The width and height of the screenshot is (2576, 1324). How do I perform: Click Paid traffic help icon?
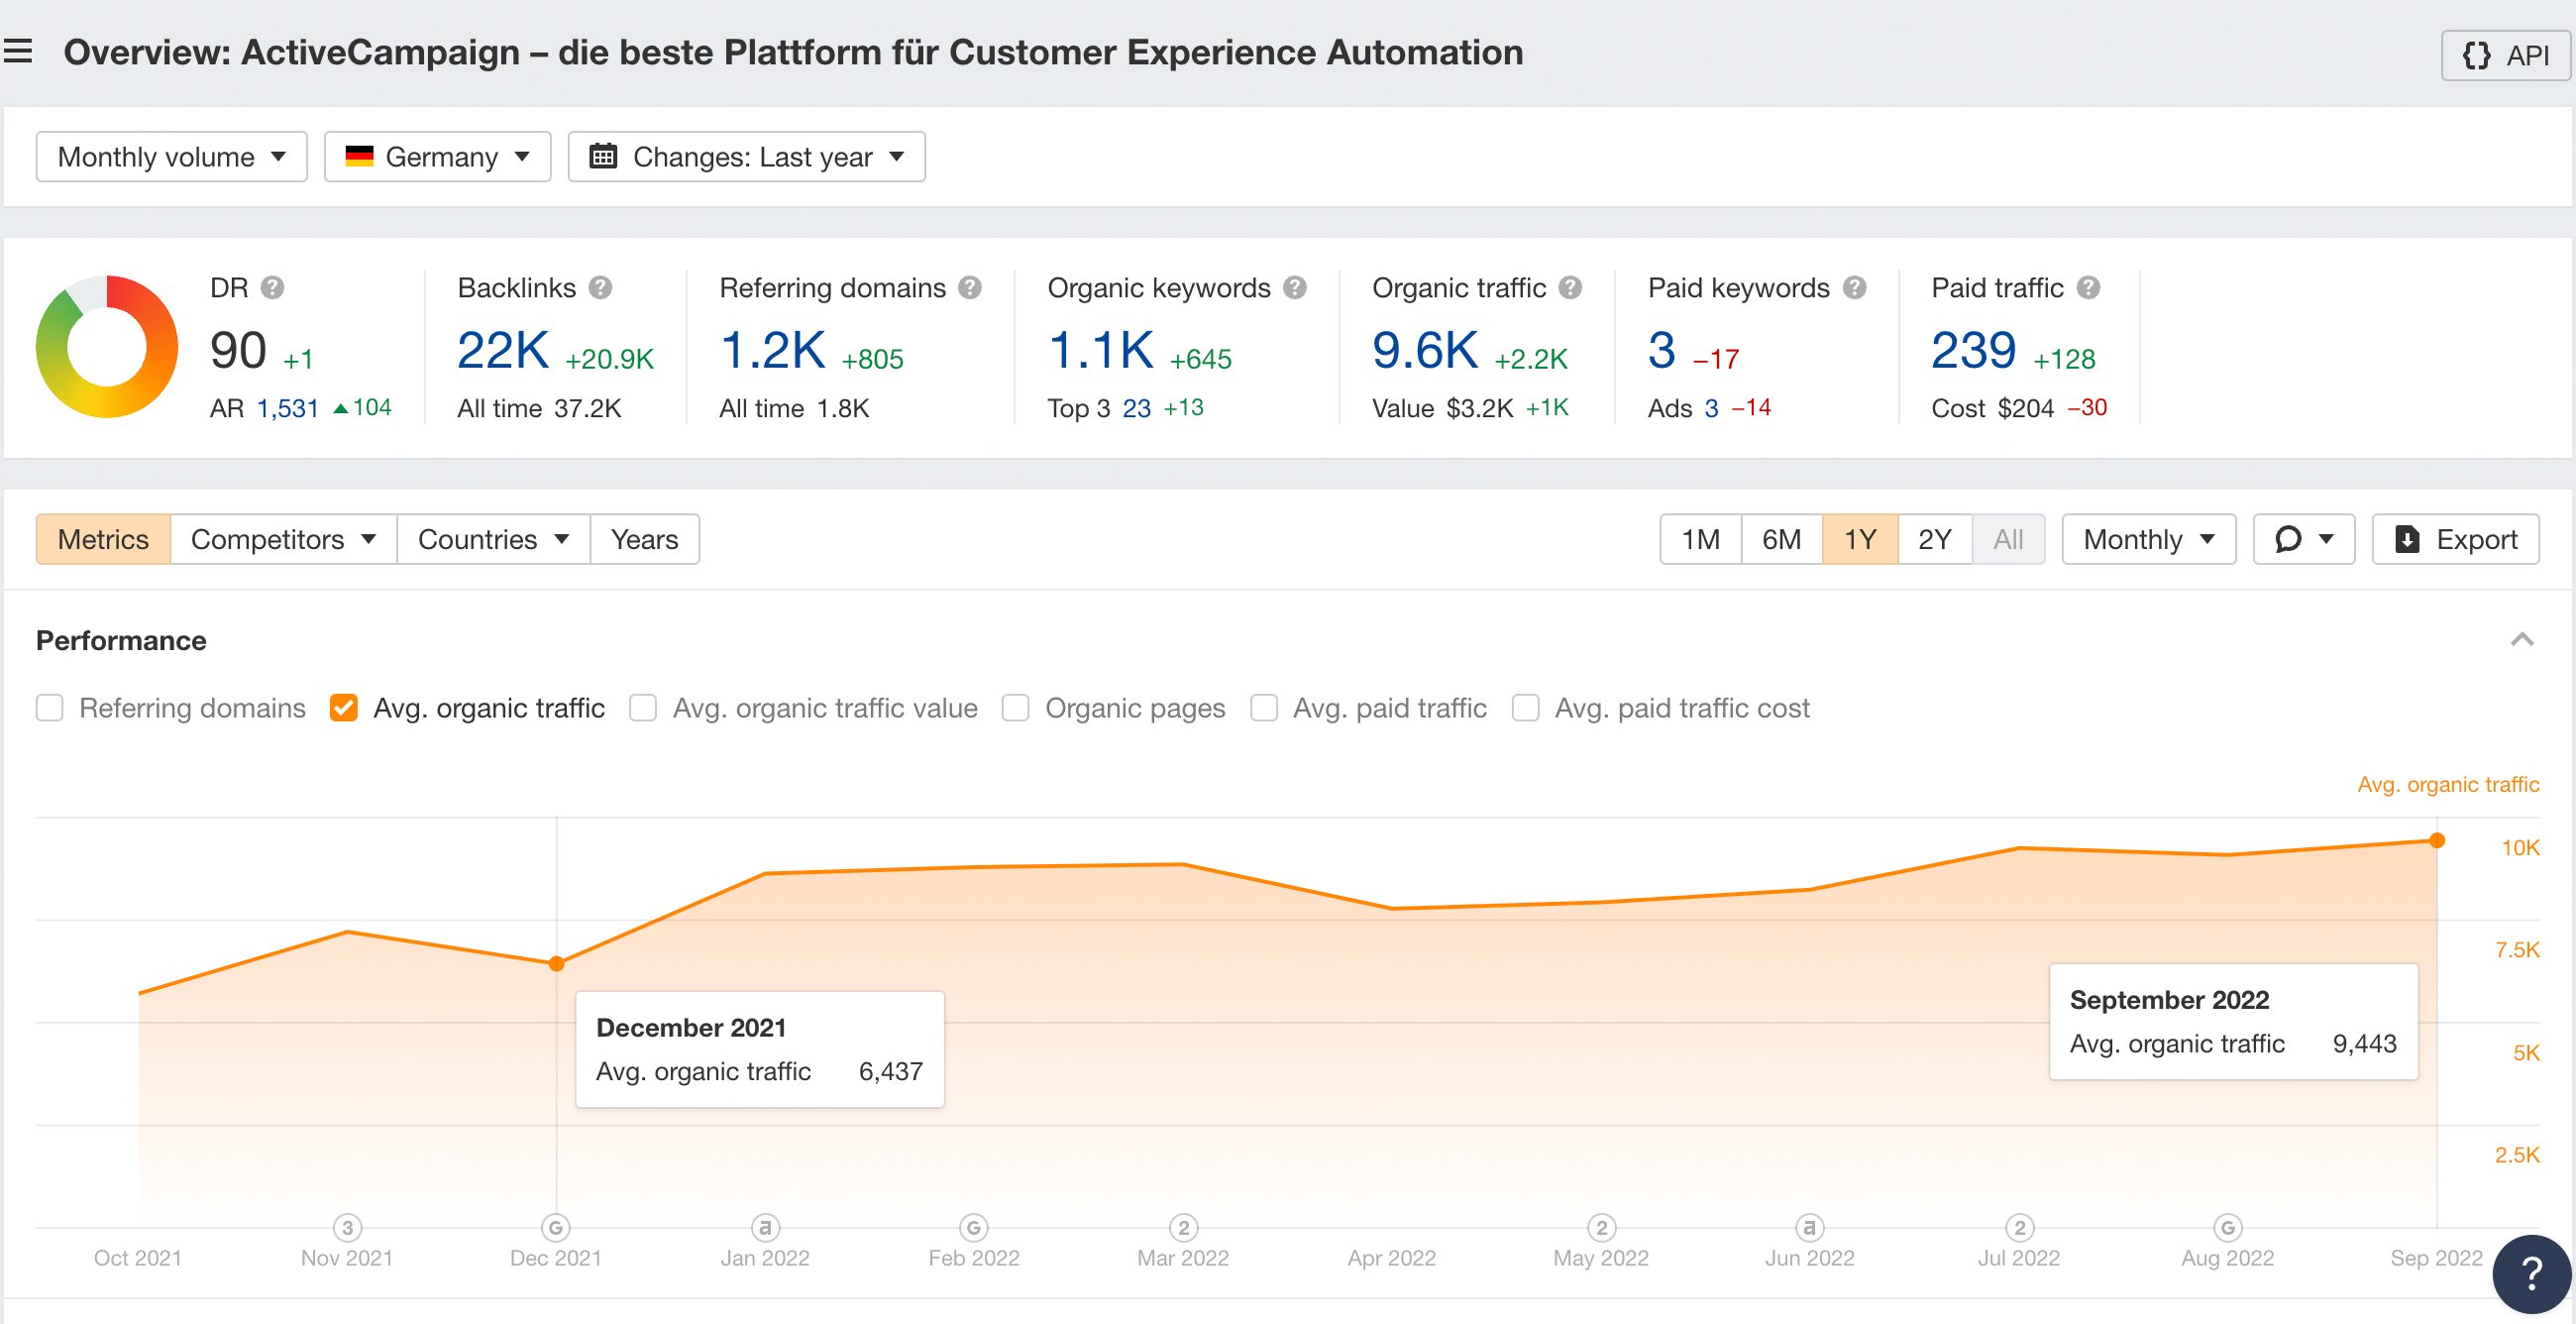point(2087,288)
